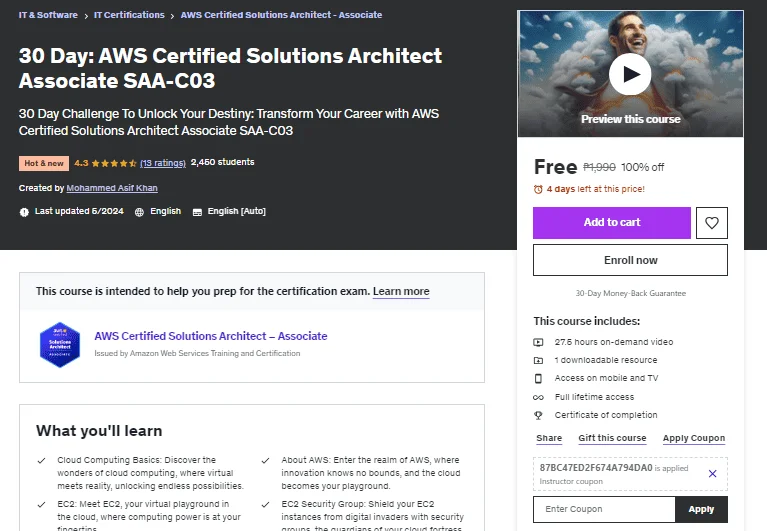Click the 4.3 rating number

click(x=81, y=163)
